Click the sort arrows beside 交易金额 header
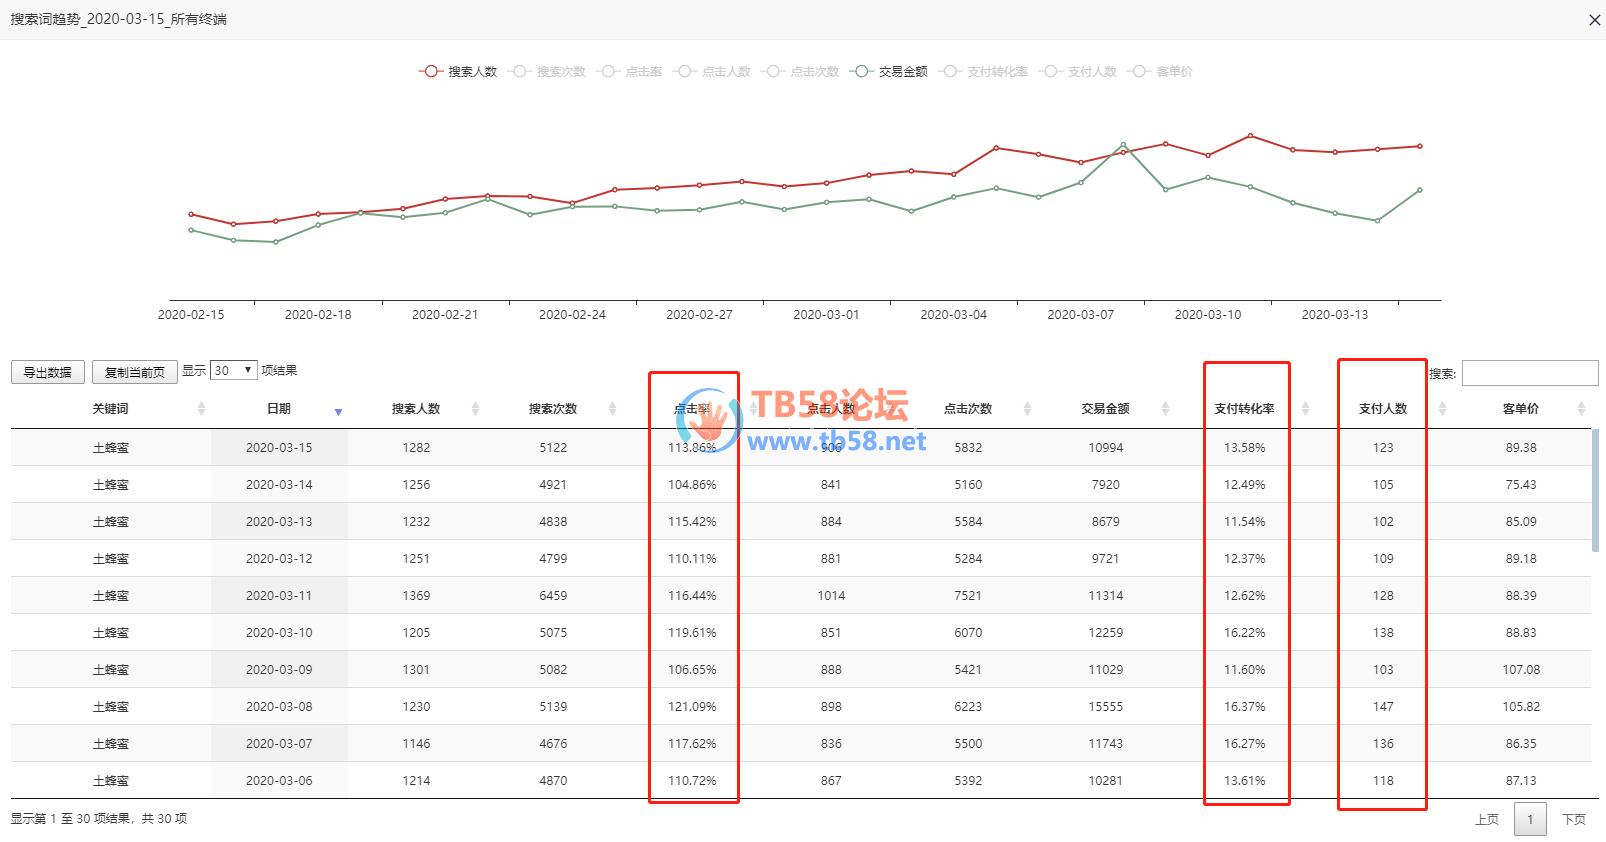 click(x=1165, y=409)
